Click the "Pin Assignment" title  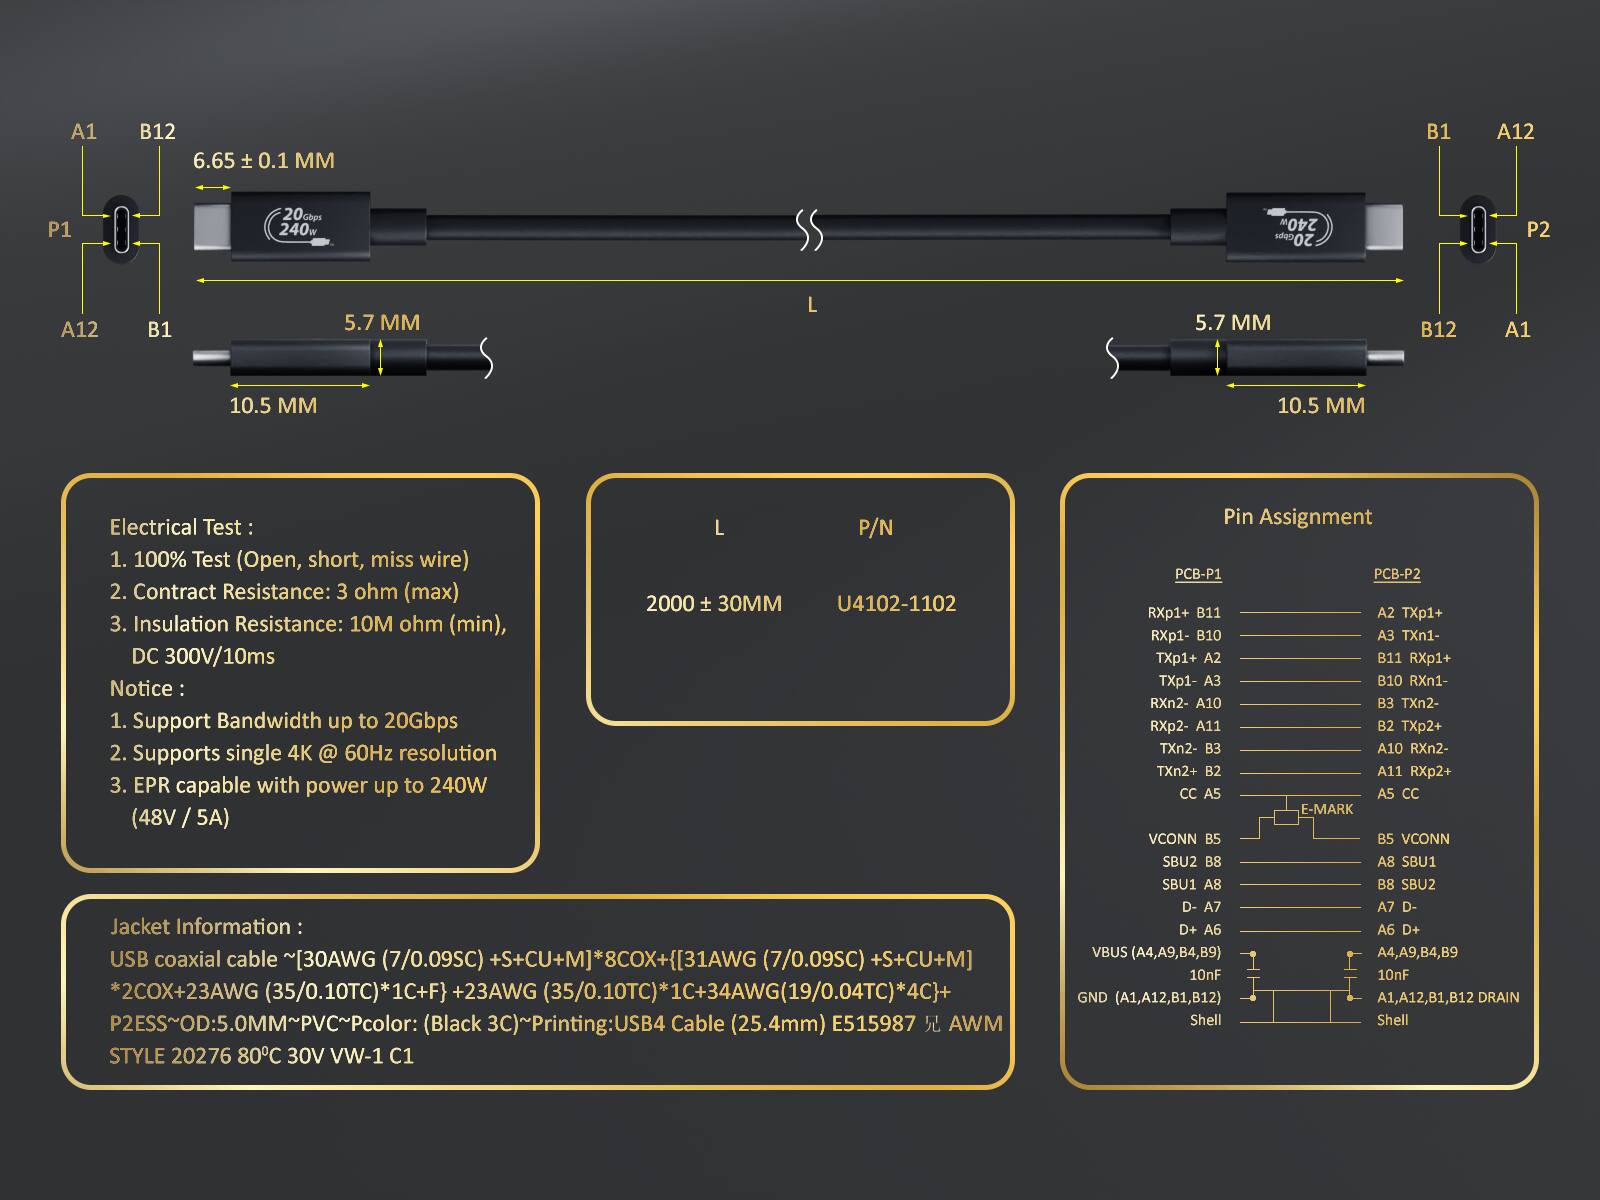[1298, 516]
